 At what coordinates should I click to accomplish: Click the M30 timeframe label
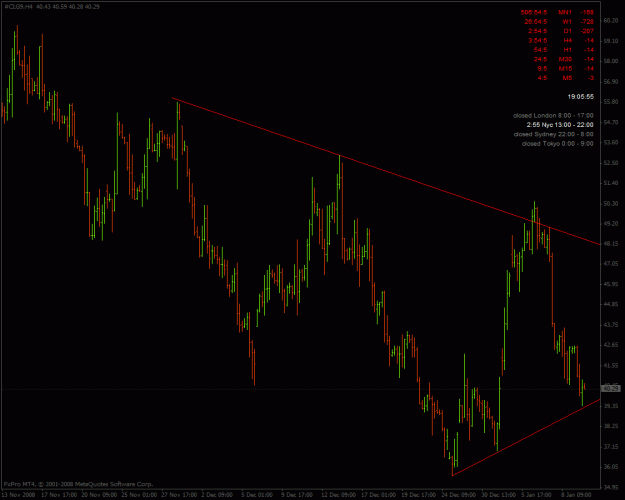pyautogui.click(x=565, y=59)
